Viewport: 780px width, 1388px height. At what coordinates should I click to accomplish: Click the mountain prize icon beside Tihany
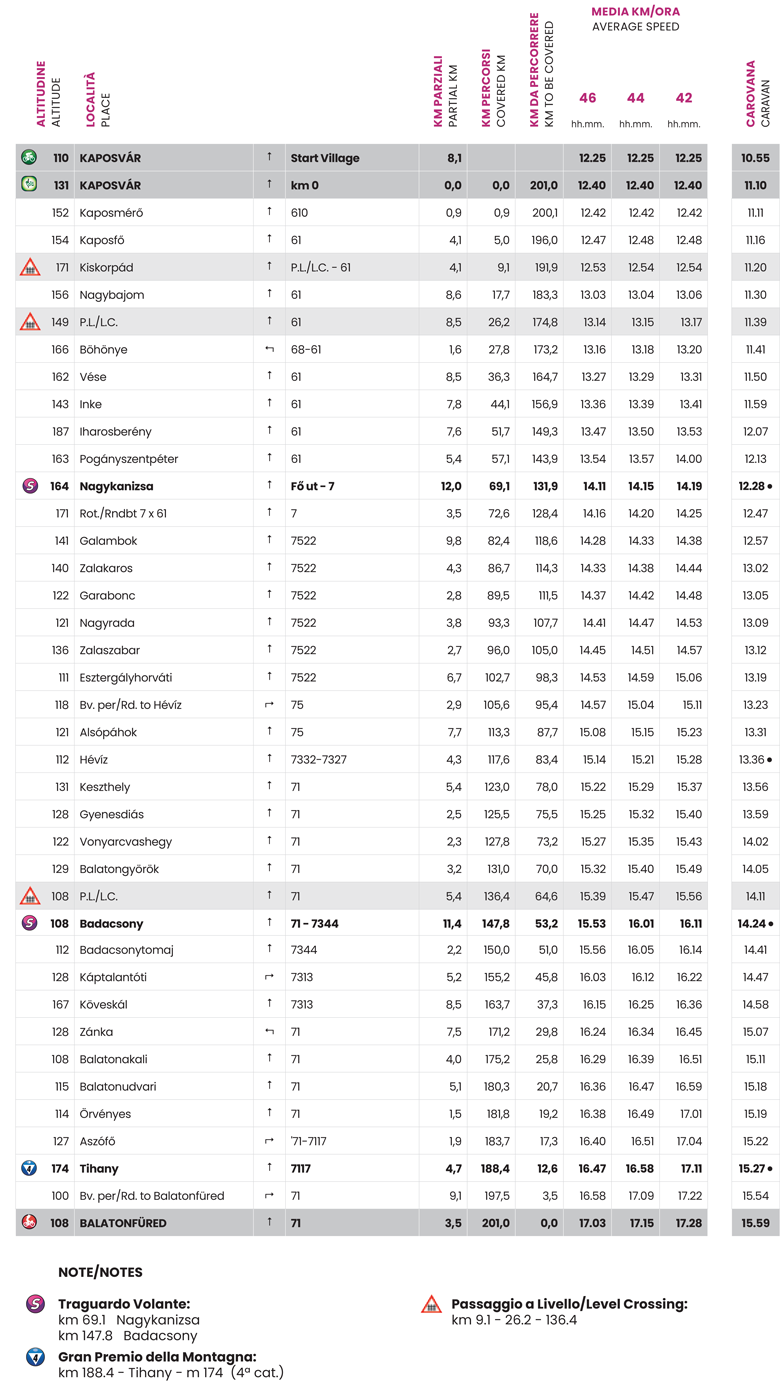(x=29, y=1168)
